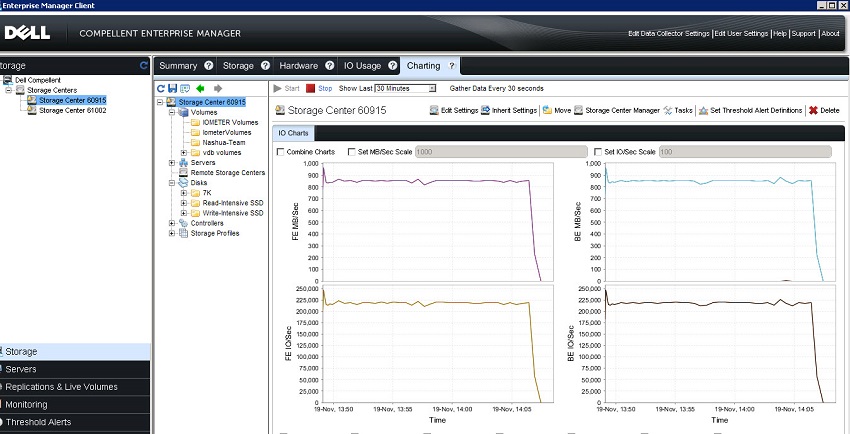Expand the vdb volumes folder

tap(184, 153)
